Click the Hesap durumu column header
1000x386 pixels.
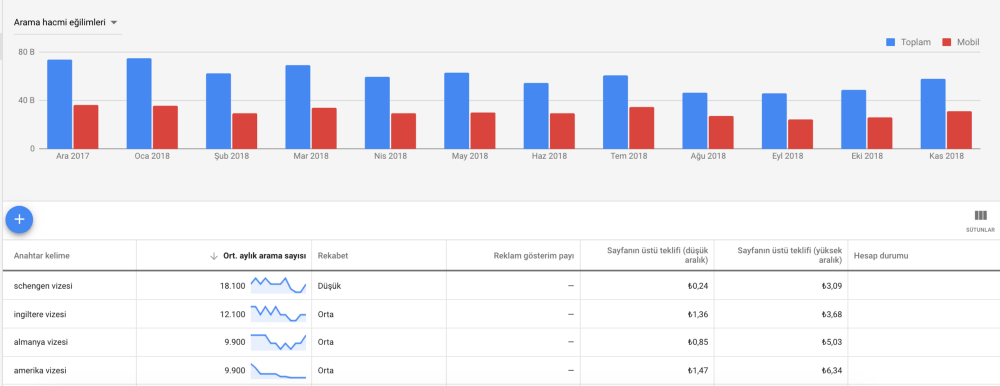click(881, 256)
